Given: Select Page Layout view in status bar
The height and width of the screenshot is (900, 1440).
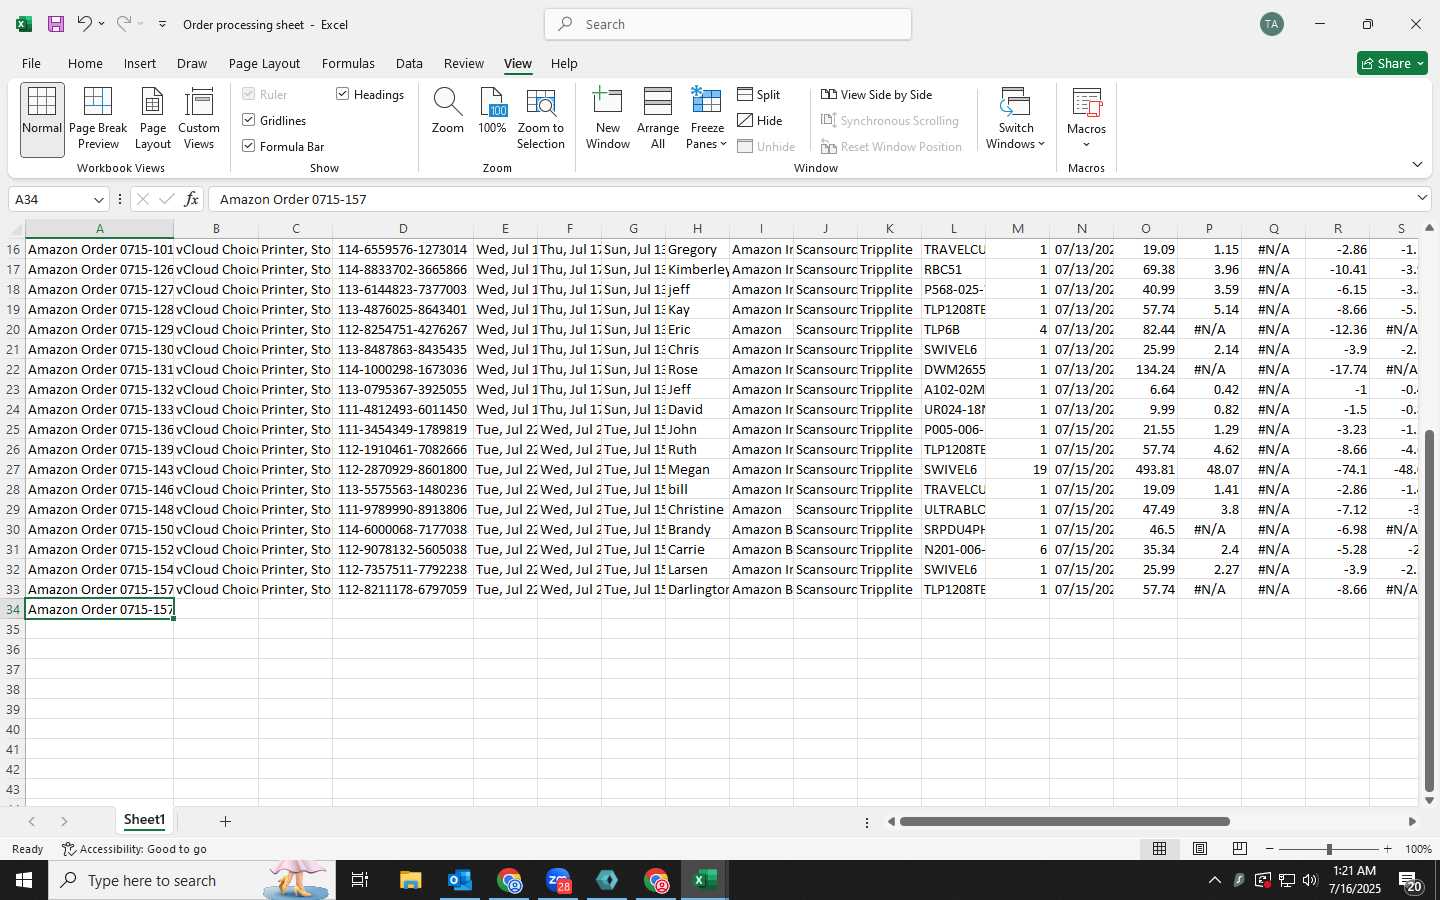Looking at the screenshot, I should pyautogui.click(x=1200, y=849).
